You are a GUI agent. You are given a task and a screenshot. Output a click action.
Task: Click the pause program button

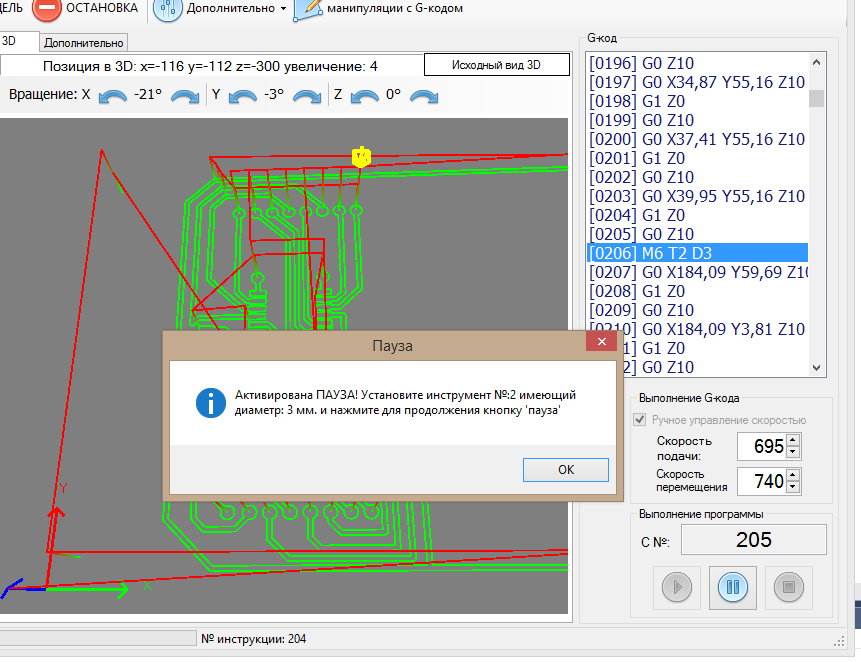[733, 587]
